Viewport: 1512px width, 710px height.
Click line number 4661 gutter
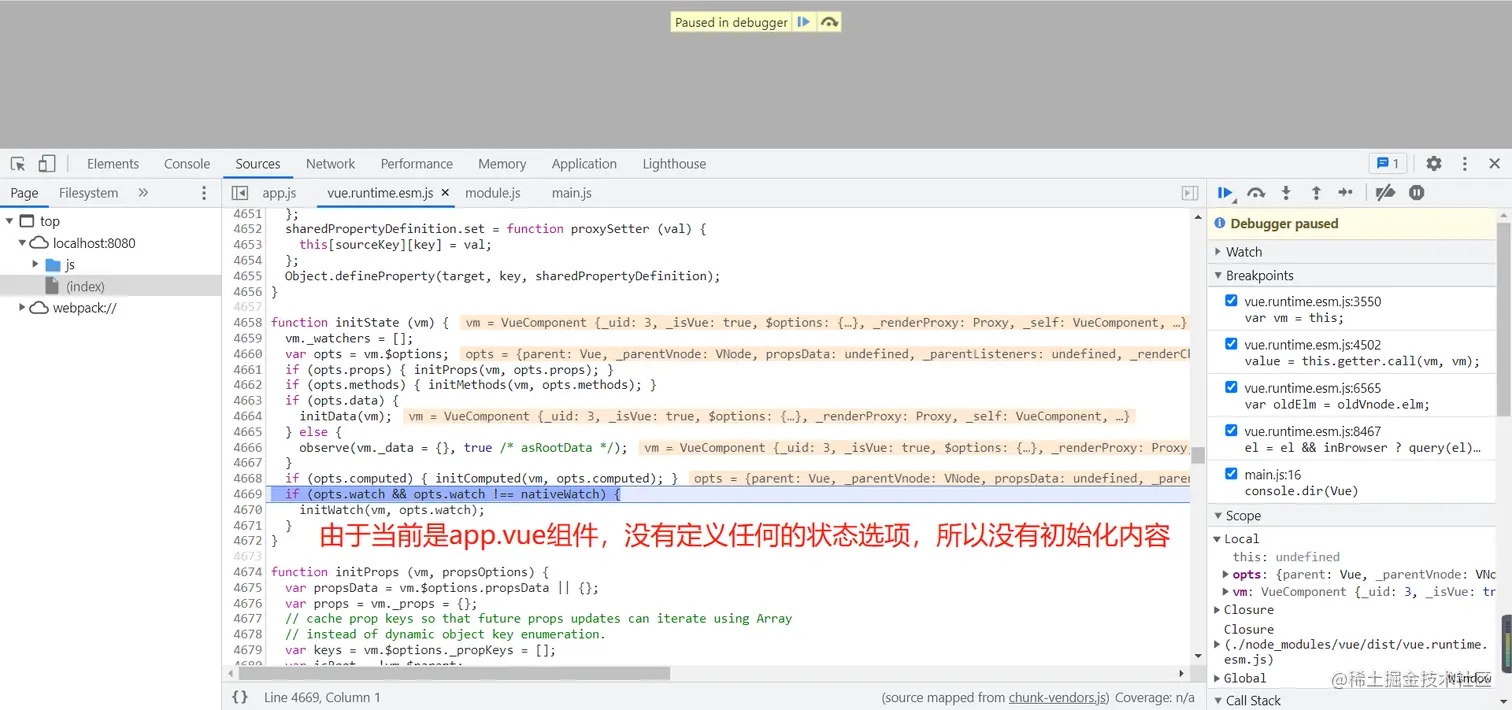pyautogui.click(x=247, y=369)
